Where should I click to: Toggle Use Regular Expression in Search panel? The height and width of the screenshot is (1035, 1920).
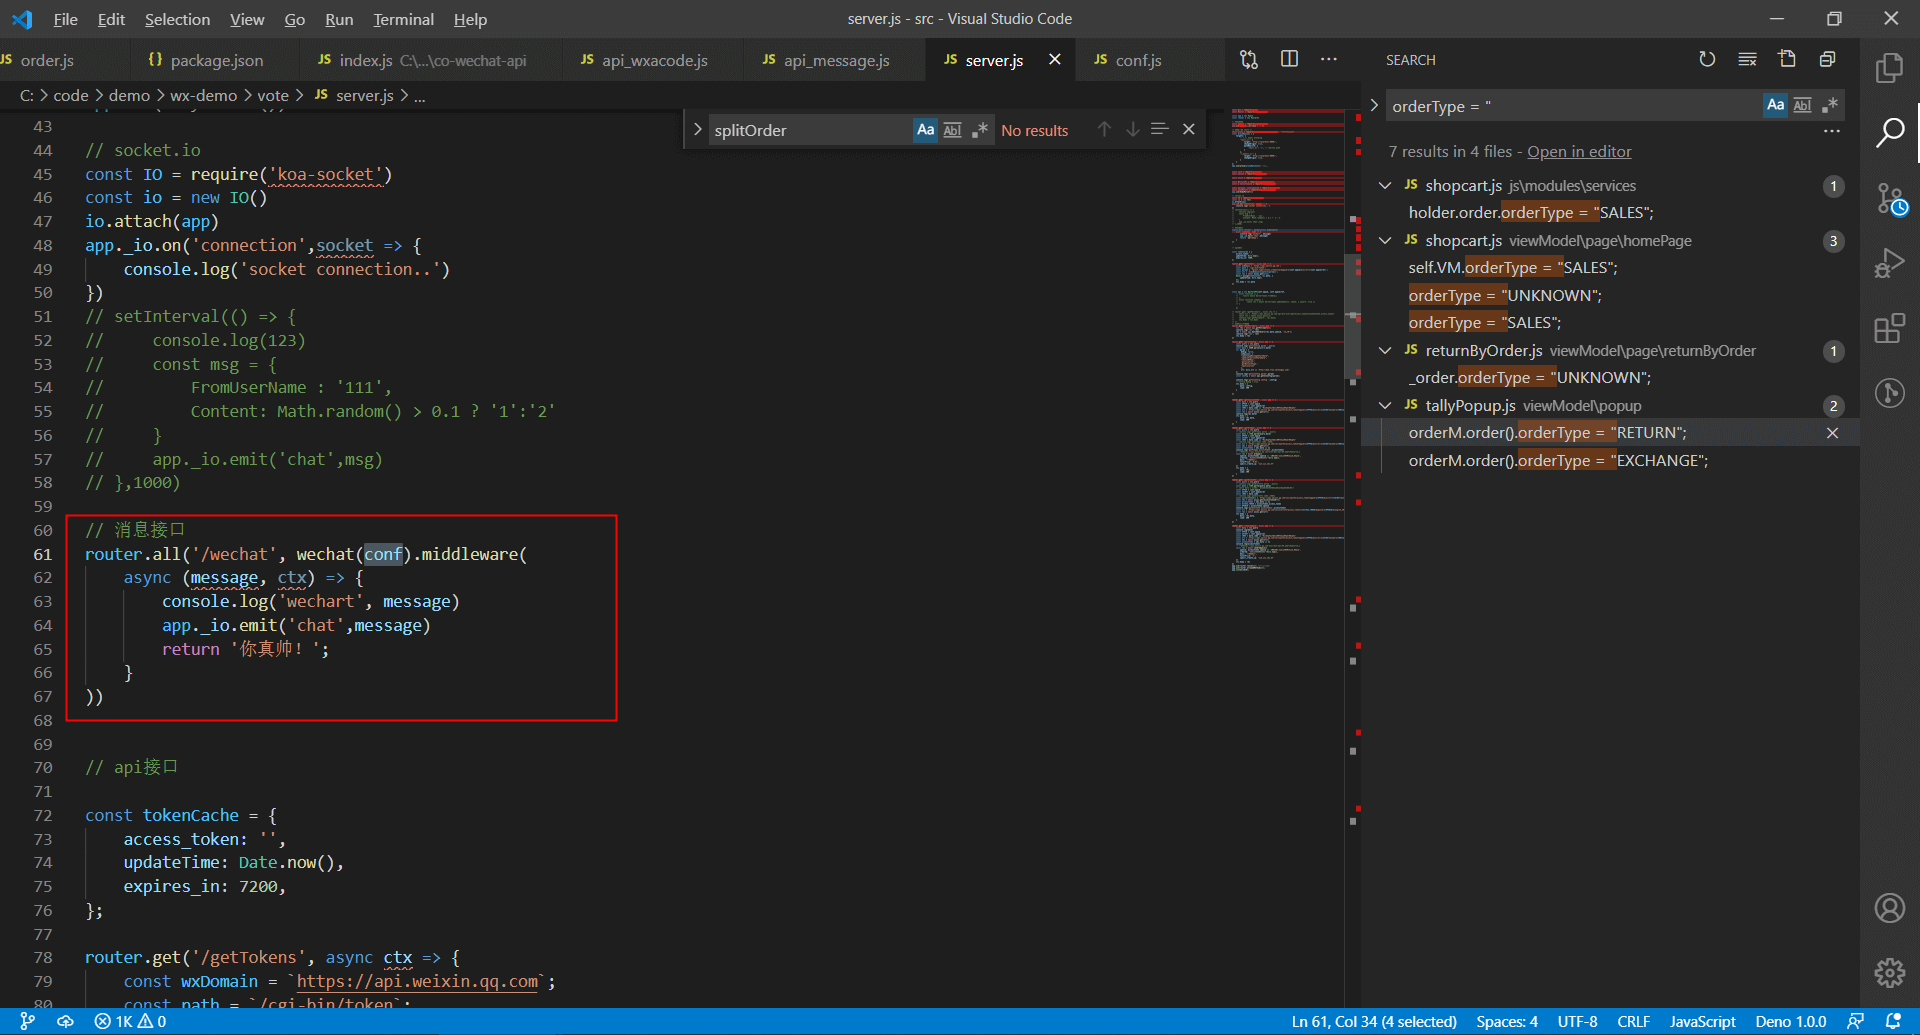[1830, 105]
